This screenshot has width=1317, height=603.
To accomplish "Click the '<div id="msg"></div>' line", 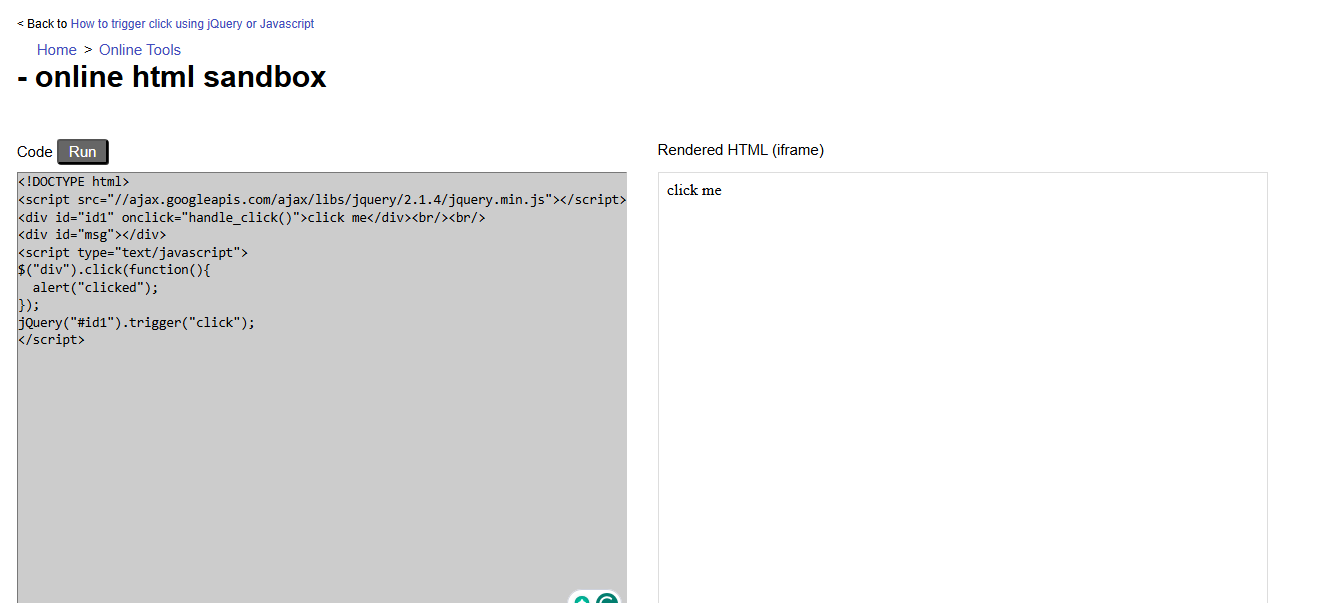I will coord(92,235).
